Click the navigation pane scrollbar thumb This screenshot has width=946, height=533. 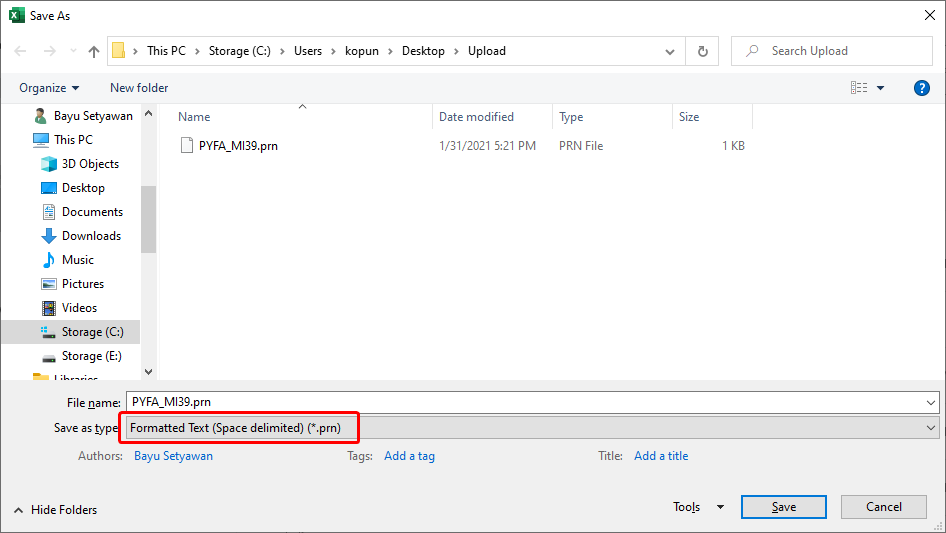148,219
